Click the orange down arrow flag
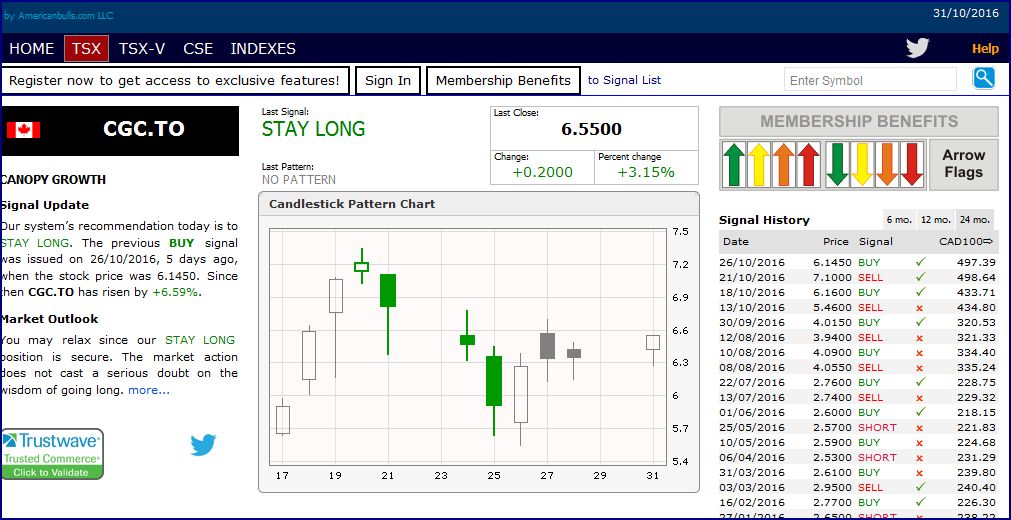 coord(887,164)
